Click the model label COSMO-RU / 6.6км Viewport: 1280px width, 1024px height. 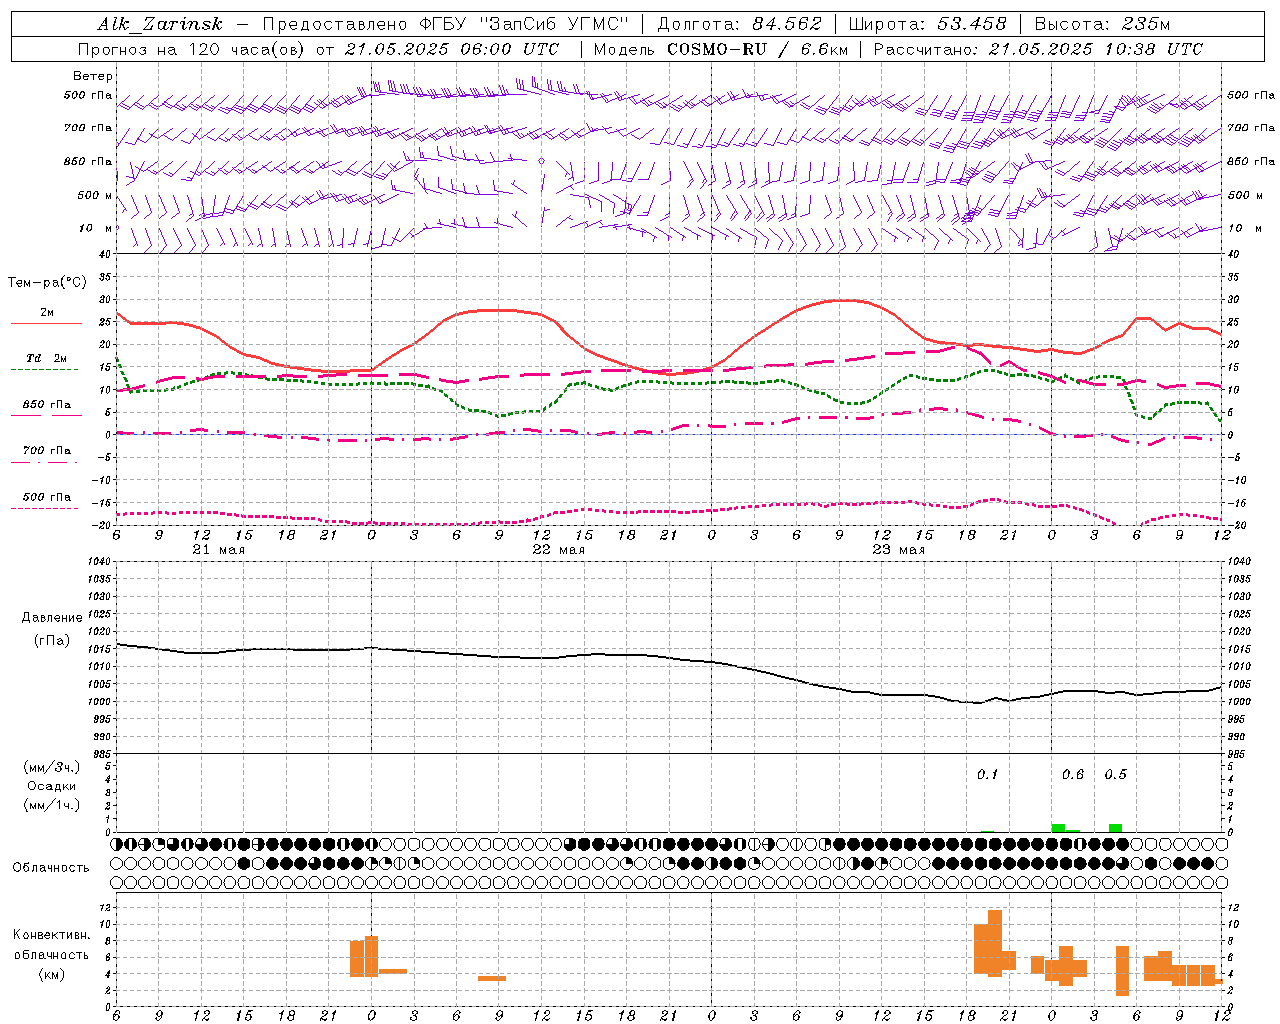(x=757, y=49)
